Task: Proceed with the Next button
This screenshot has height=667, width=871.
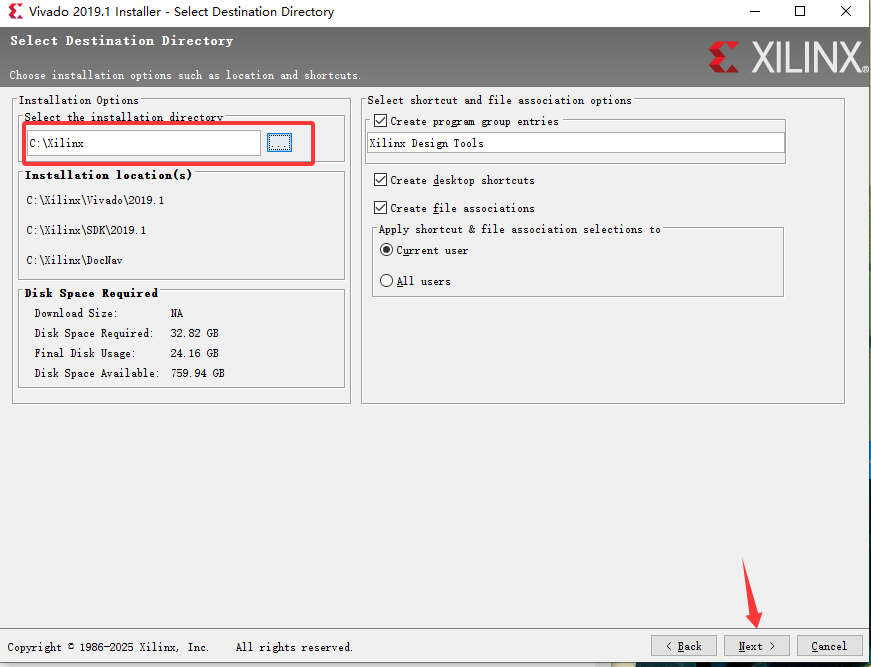Action: click(x=757, y=646)
